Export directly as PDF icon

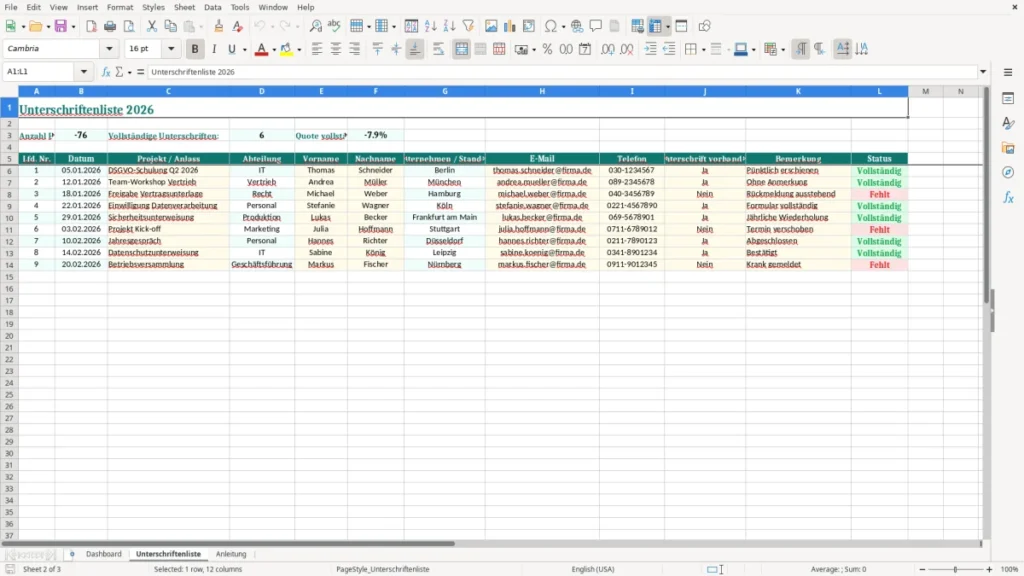pos(91,26)
